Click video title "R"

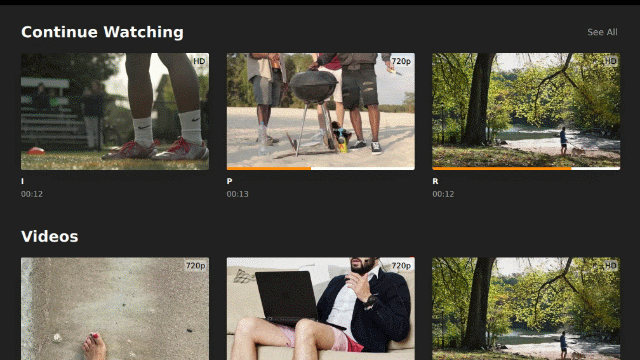click(x=435, y=181)
